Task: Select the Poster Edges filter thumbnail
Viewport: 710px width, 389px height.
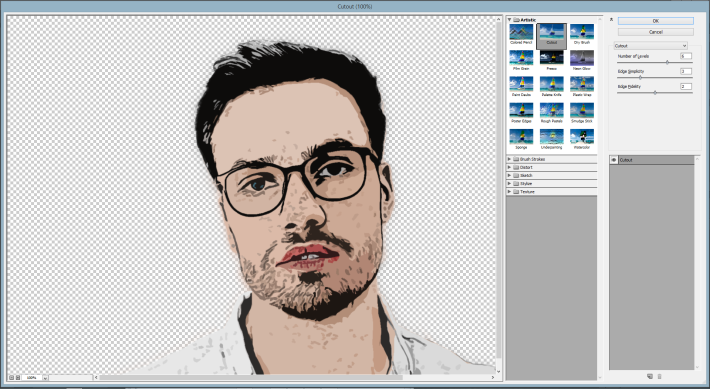Action: point(521,113)
